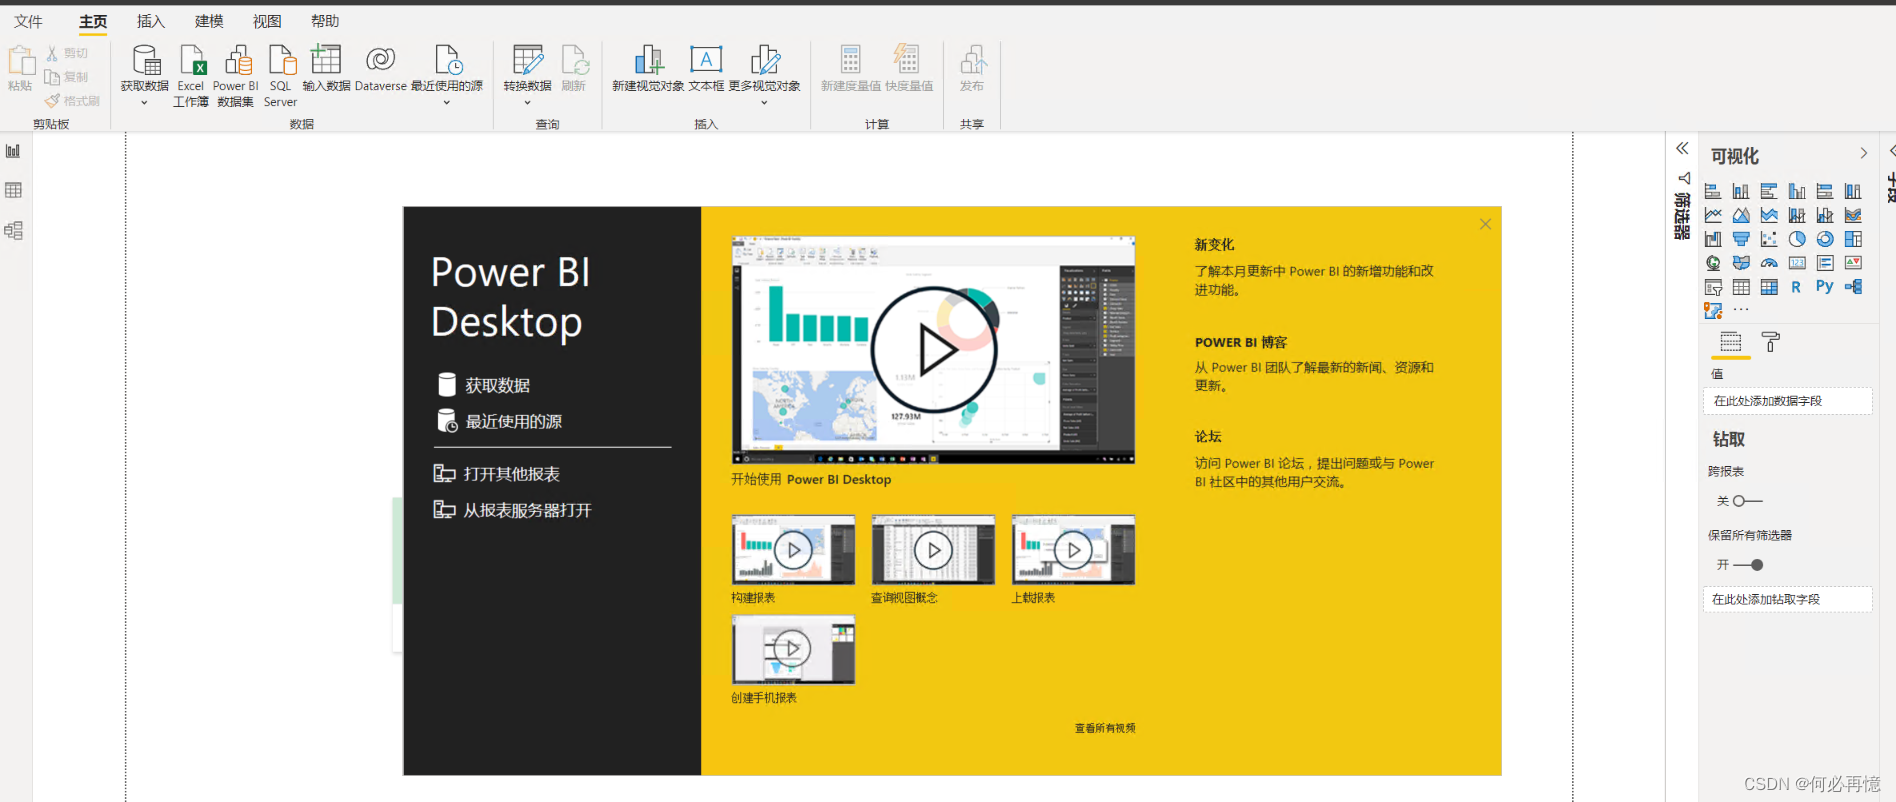Play the 创建手机报表 video thumbnail
1896x802 pixels.
coord(793,649)
